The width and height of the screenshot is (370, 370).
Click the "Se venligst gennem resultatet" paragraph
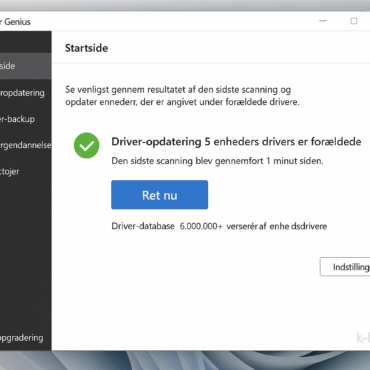tap(182, 96)
